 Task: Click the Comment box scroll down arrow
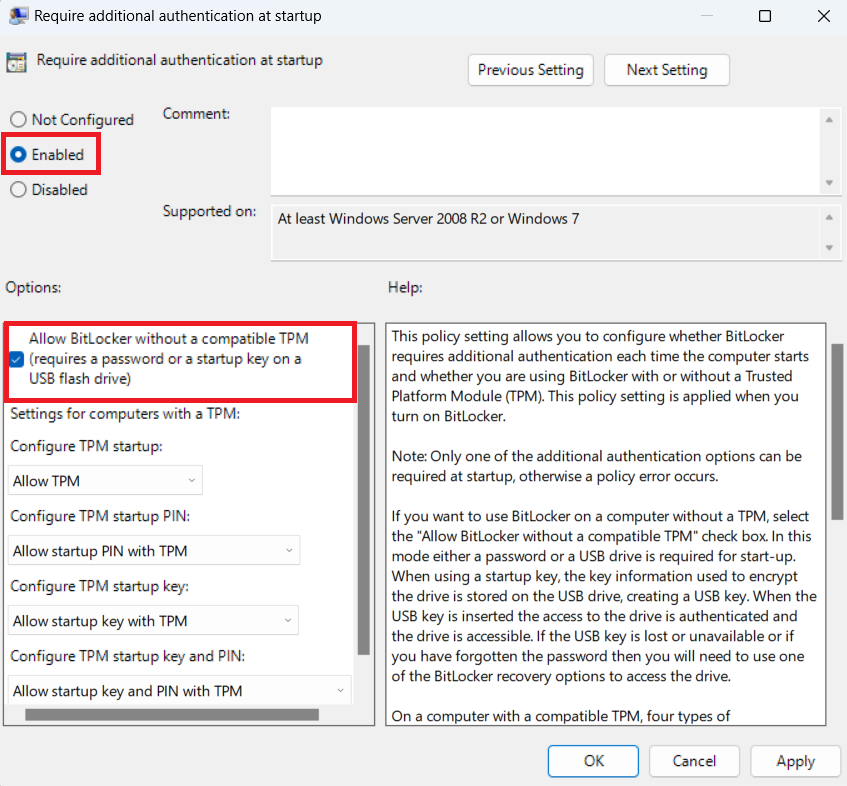coord(829,183)
